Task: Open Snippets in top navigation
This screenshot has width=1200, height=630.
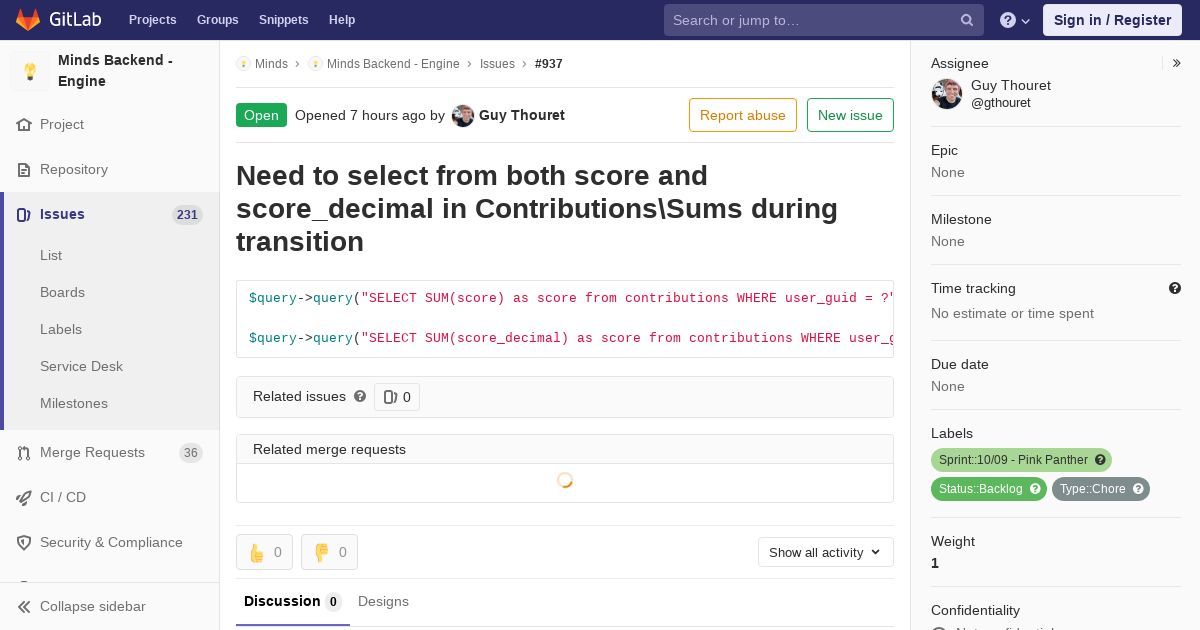Action: (283, 20)
